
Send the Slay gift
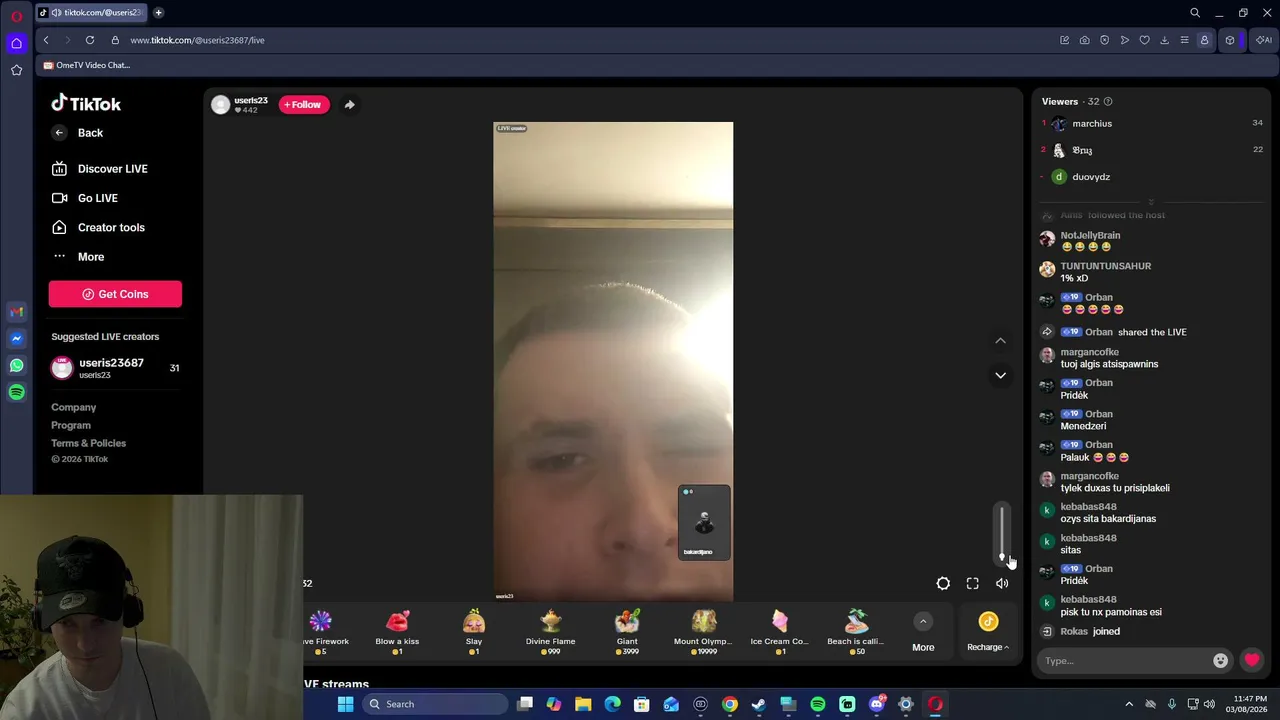point(474,633)
